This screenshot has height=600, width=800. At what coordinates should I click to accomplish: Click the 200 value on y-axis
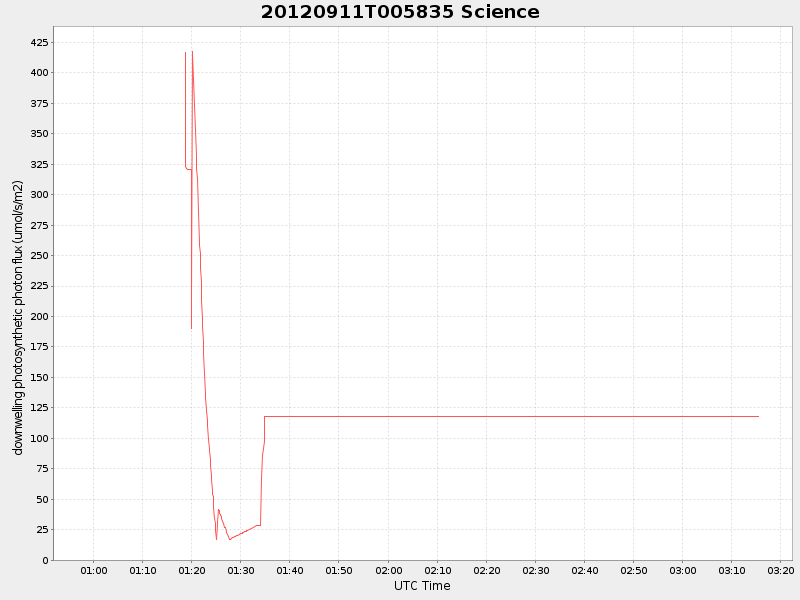coord(39,316)
